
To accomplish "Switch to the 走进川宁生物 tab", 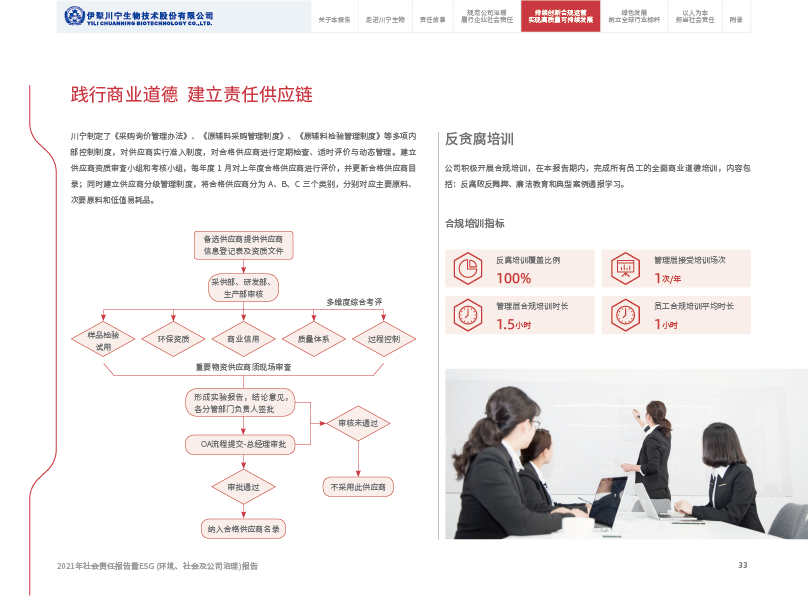I will pos(385,19).
